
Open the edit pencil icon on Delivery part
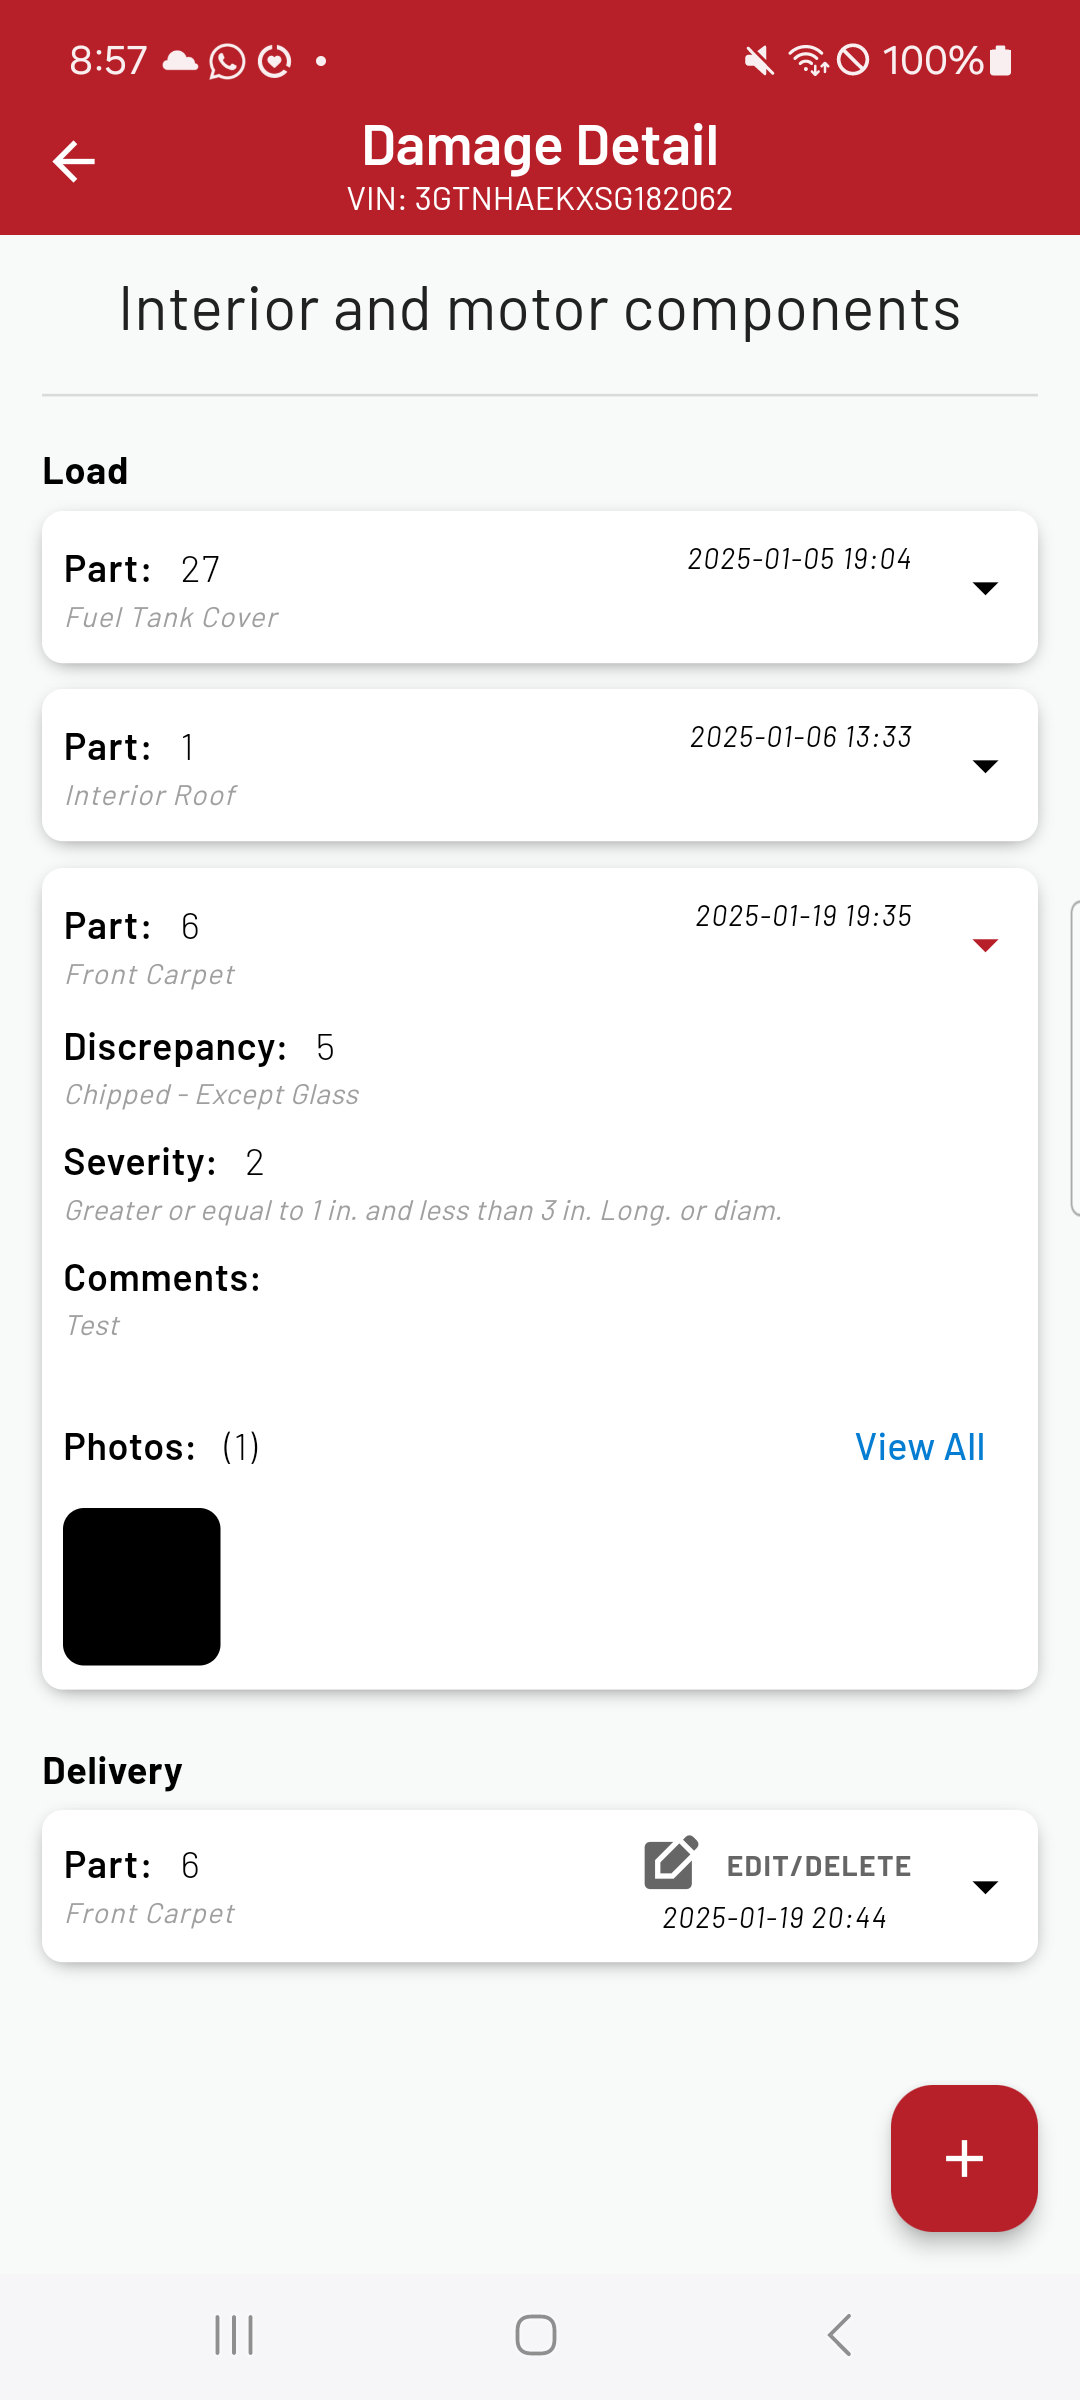click(671, 1863)
